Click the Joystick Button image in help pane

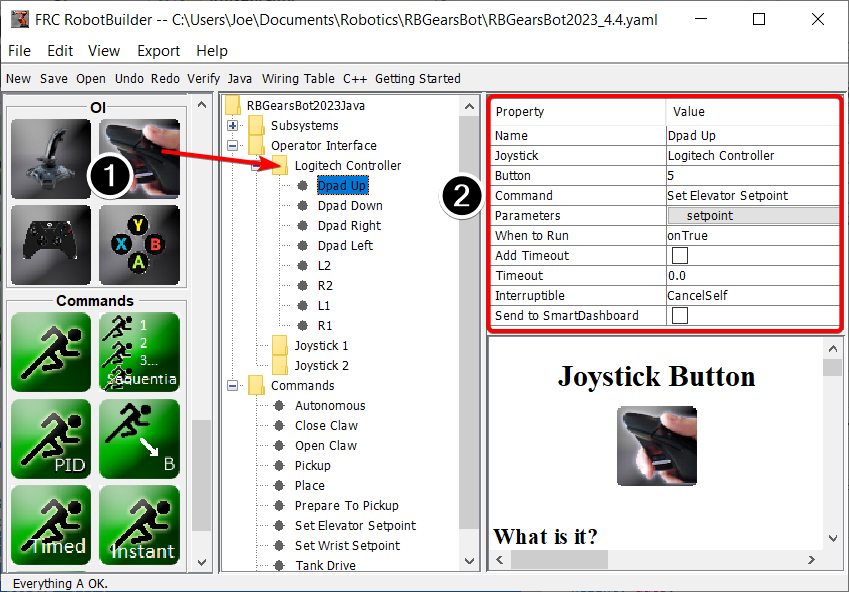pyautogui.click(x=657, y=446)
